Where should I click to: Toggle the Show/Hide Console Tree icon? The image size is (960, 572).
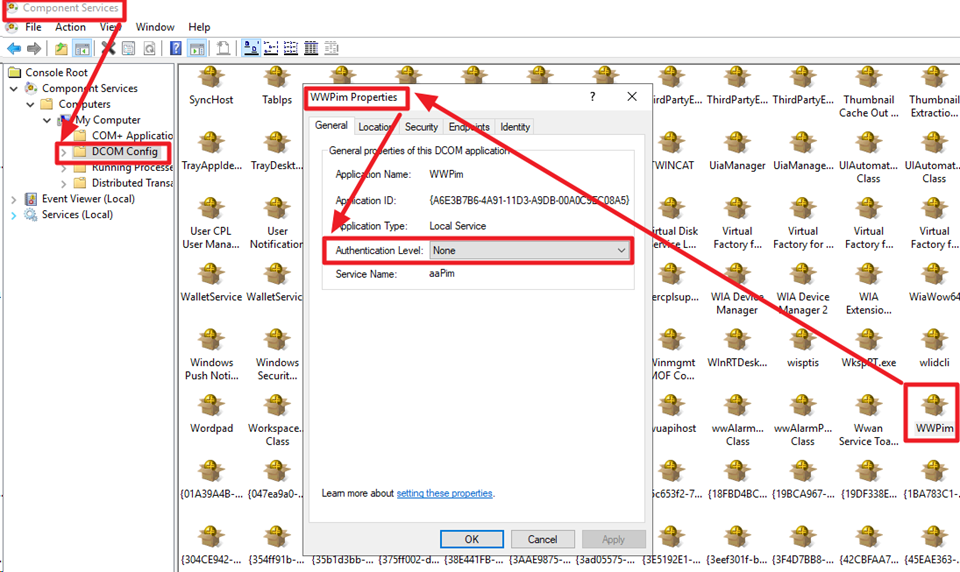pos(82,48)
